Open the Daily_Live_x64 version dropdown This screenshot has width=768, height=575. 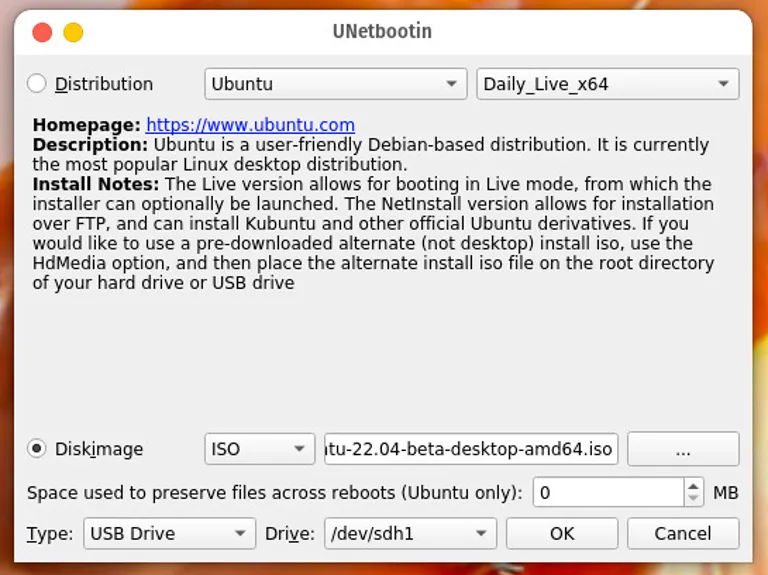point(607,84)
